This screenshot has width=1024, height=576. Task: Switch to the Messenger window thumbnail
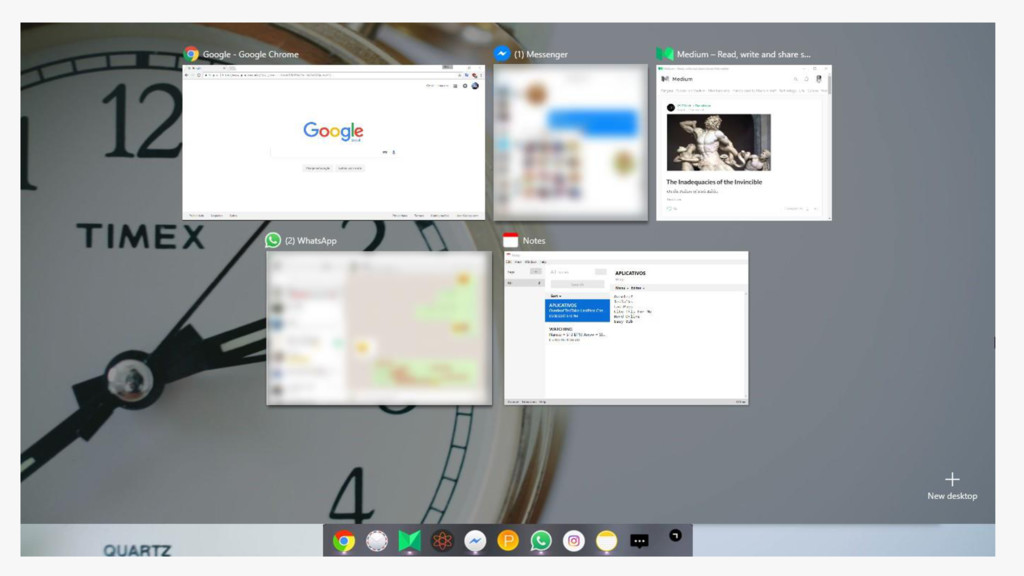pyautogui.click(x=571, y=142)
